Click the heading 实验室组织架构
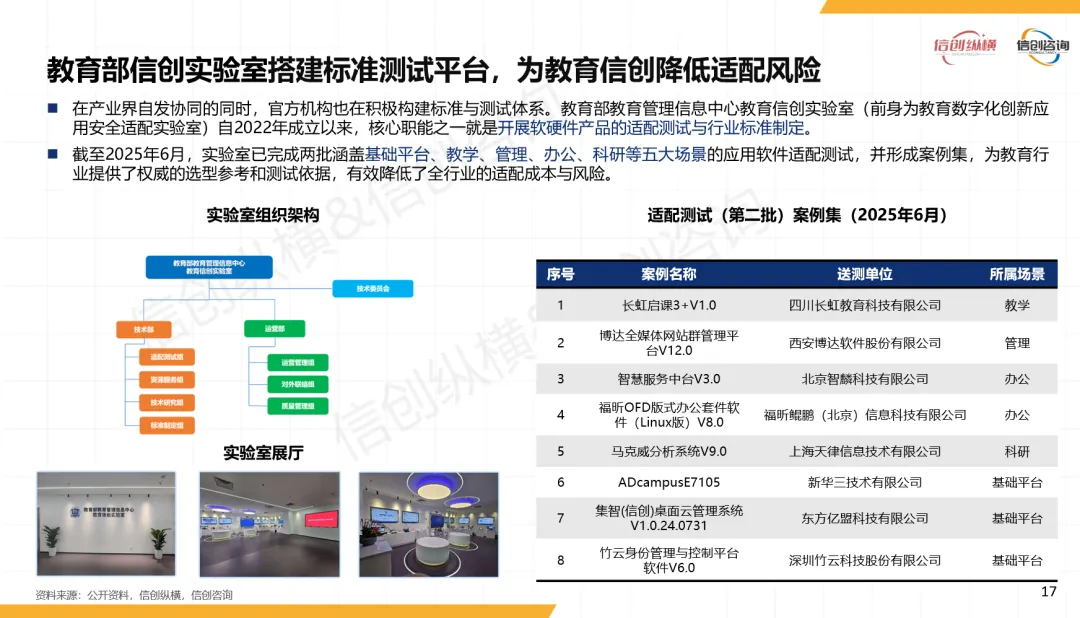This screenshot has width=1080, height=618. coord(262,215)
